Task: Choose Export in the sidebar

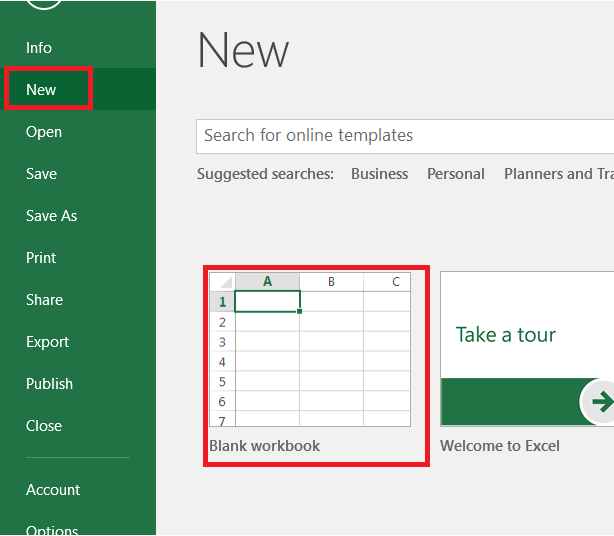Action: pyautogui.click(x=47, y=342)
